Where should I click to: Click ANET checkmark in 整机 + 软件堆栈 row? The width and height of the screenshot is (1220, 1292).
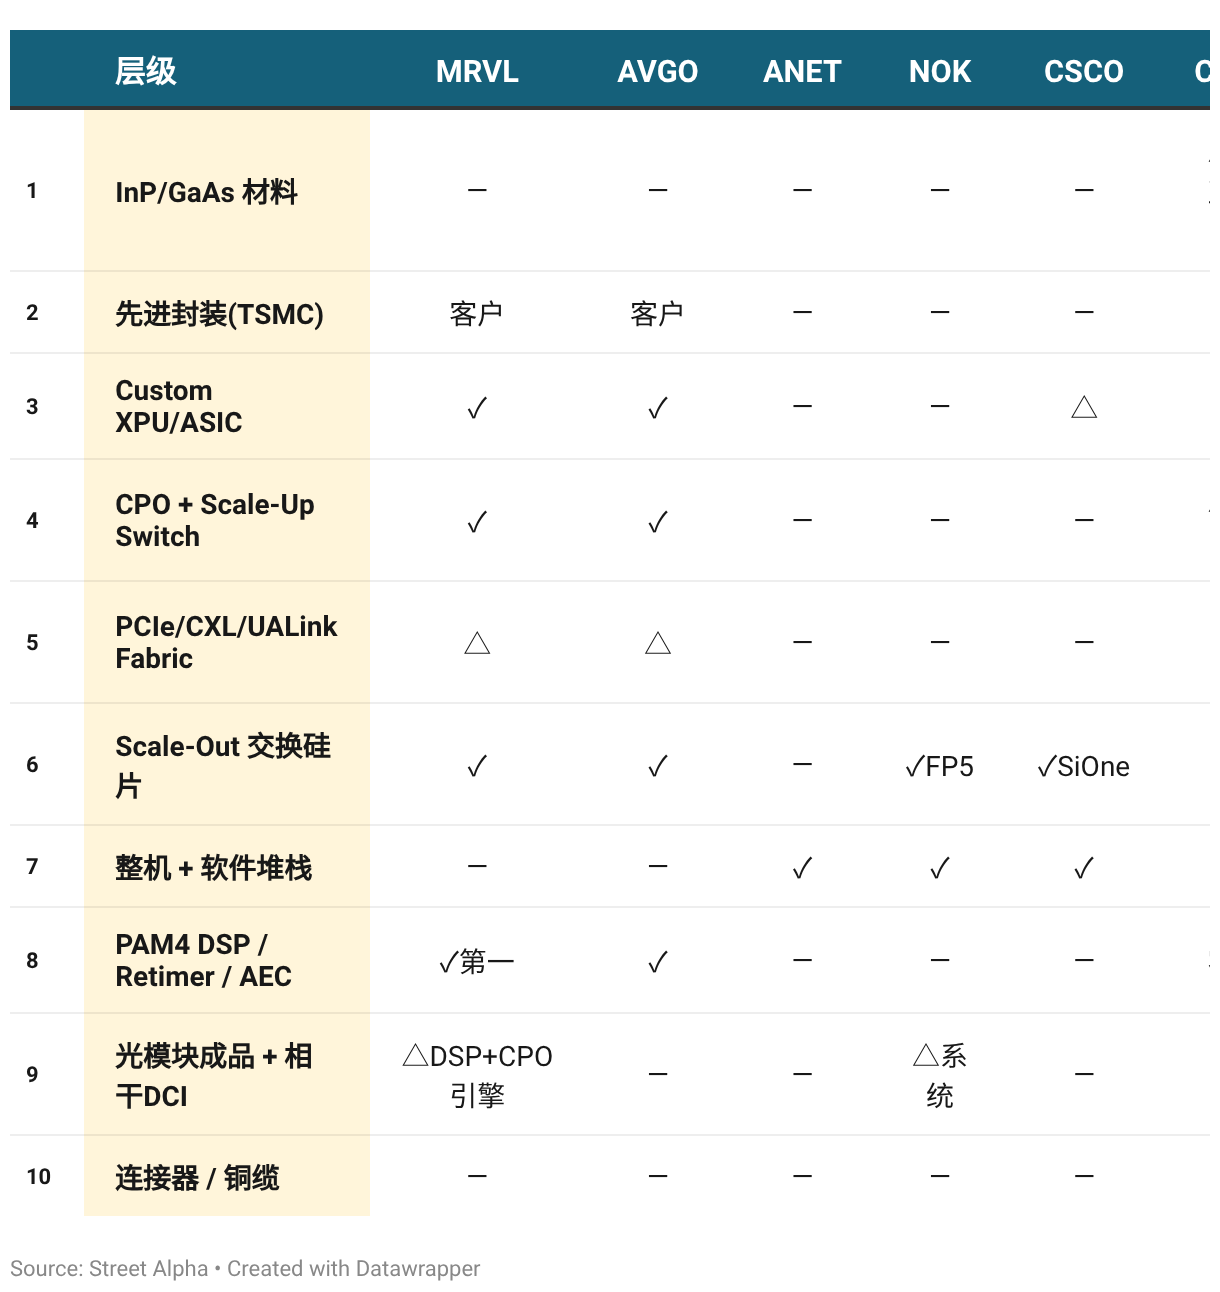pyautogui.click(x=802, y=868)
